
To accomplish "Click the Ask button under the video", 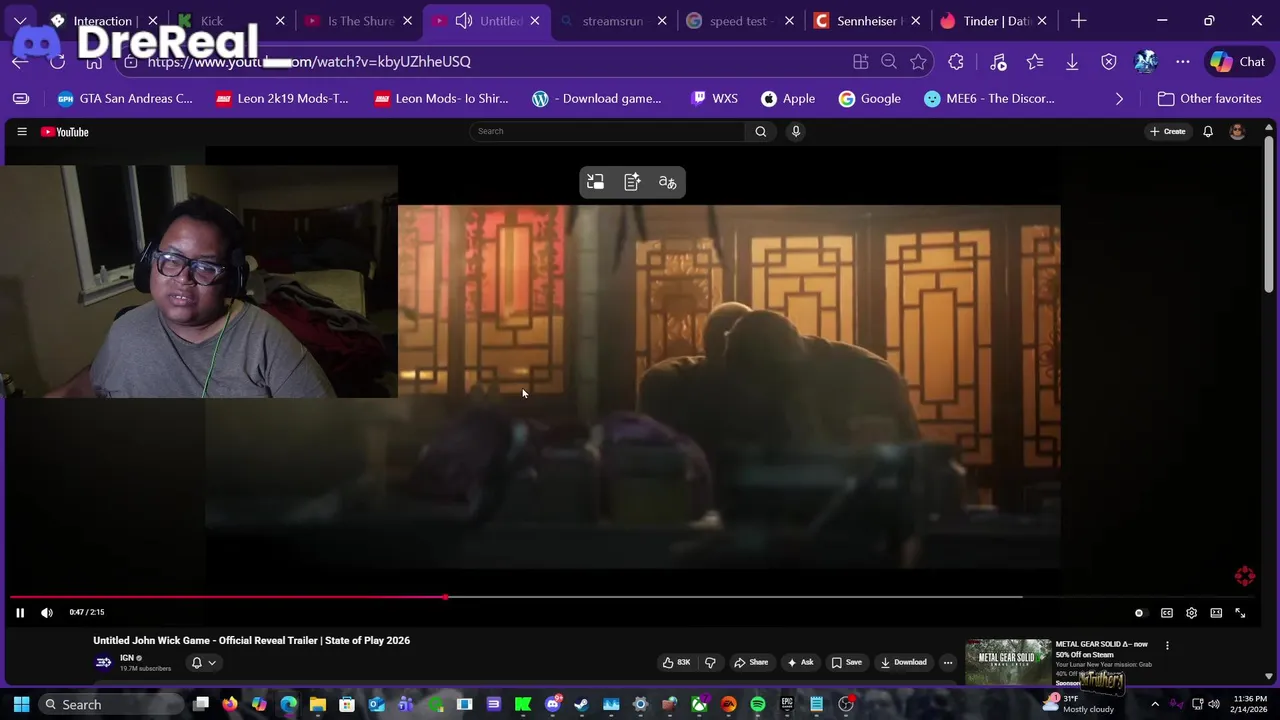I will point(800,662).
